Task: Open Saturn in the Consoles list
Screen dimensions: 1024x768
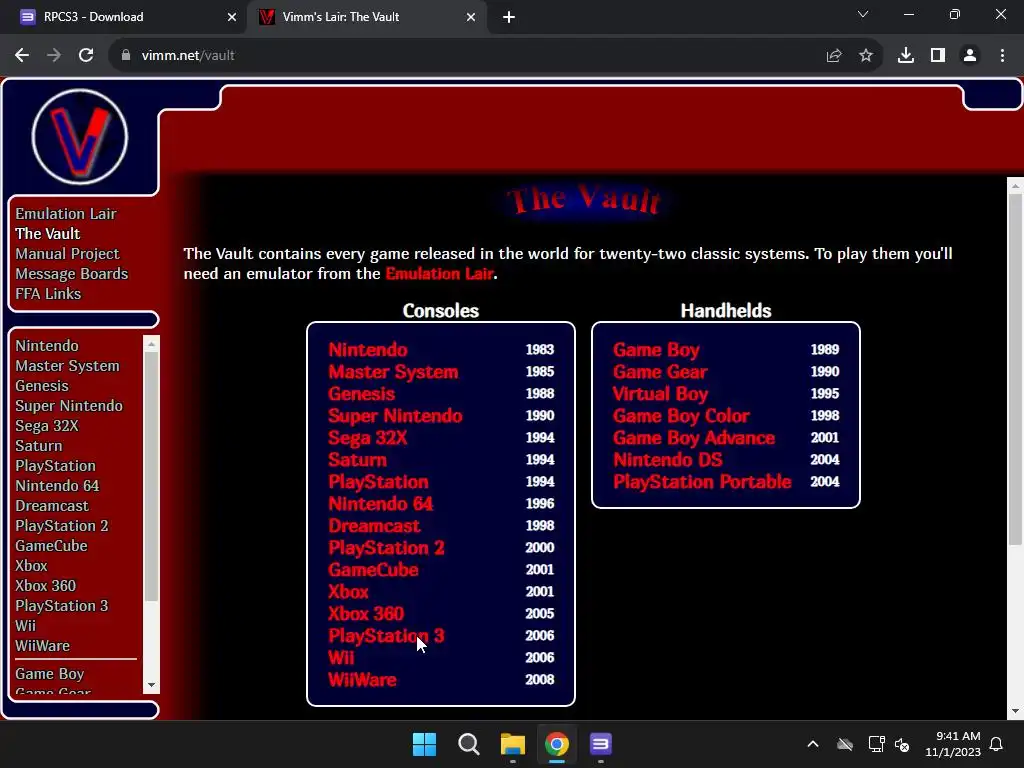Action: tap(357, 460)
